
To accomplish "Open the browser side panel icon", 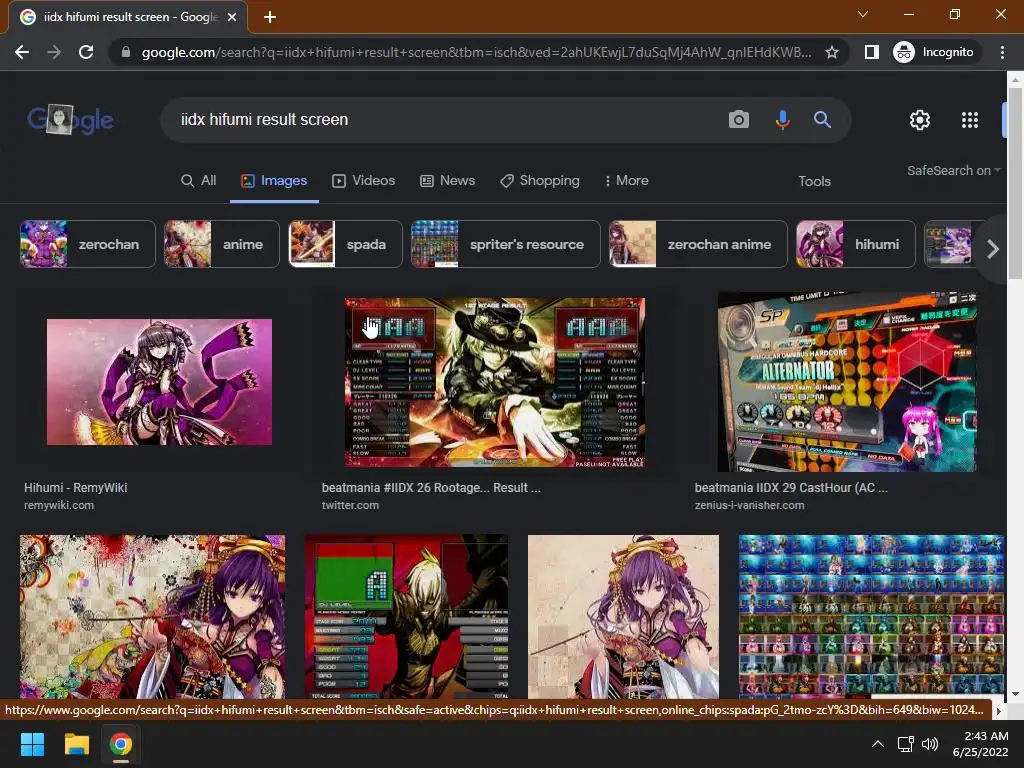I will pyautogui.click(x=871, y=52).
